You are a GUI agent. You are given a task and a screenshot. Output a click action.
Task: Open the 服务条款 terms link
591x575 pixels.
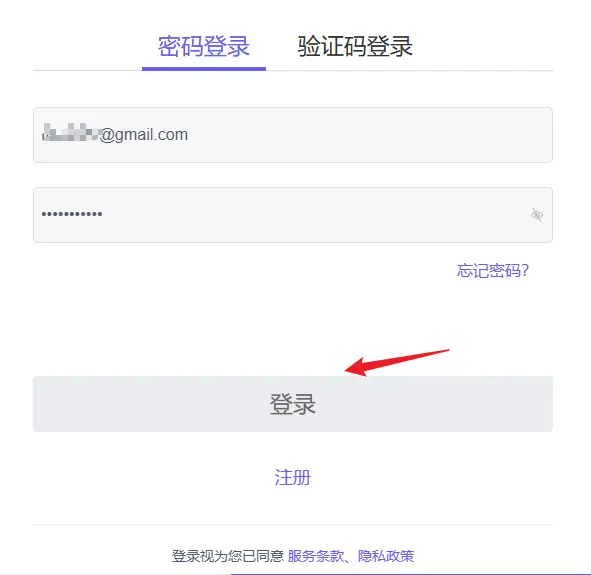point(316,556)
